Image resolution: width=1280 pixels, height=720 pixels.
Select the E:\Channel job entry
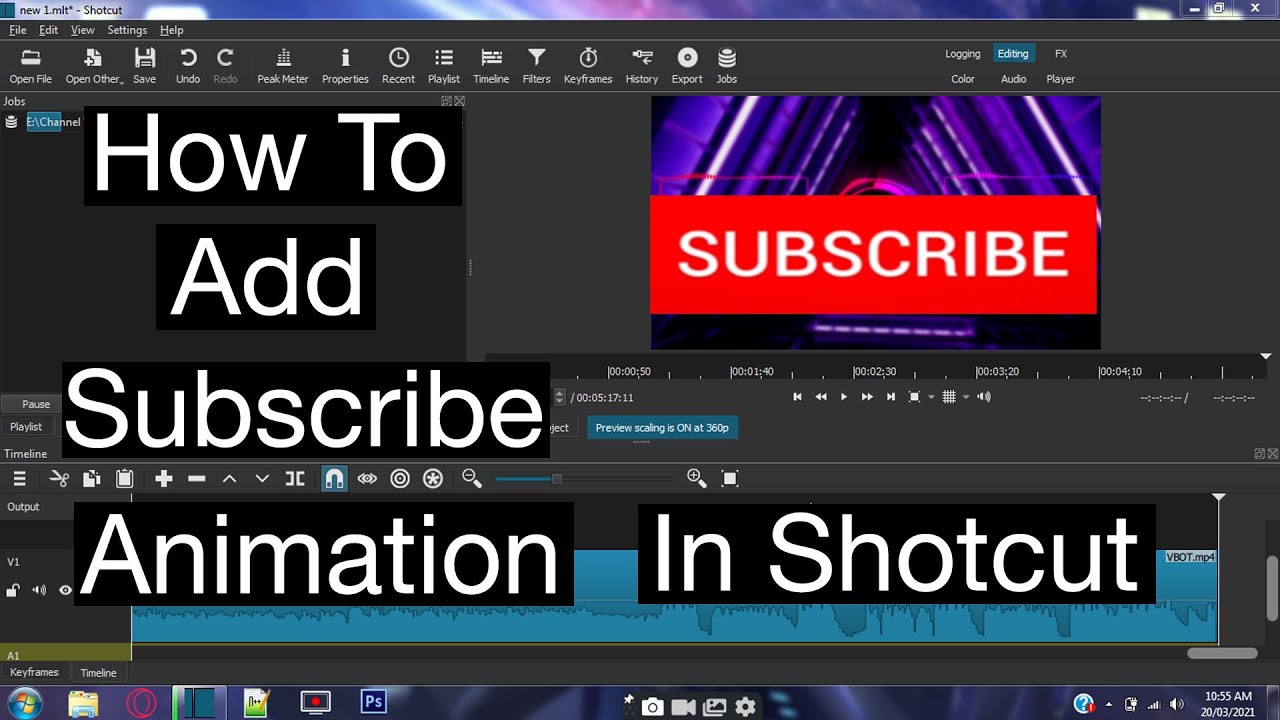click(54, 122)
